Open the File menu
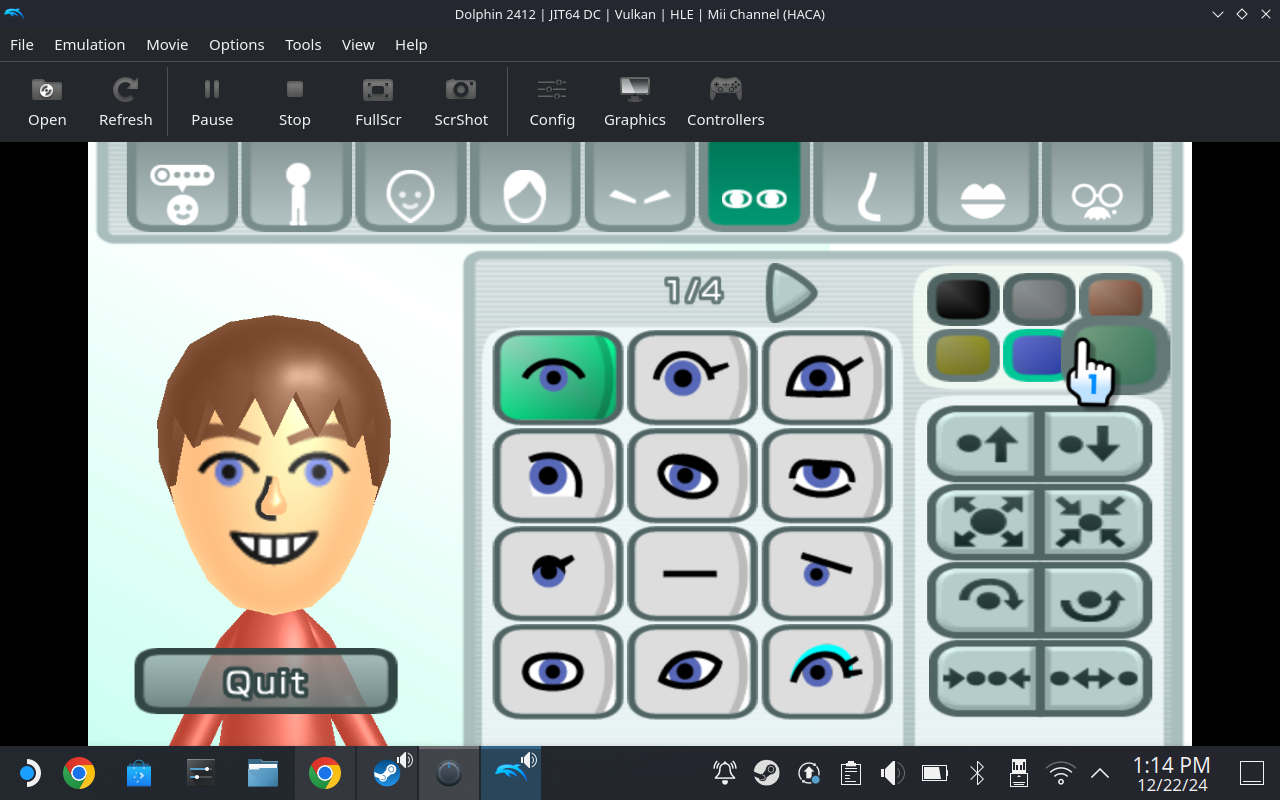The height and width of the screenshot is (800, 1280). tap(22, 44)
